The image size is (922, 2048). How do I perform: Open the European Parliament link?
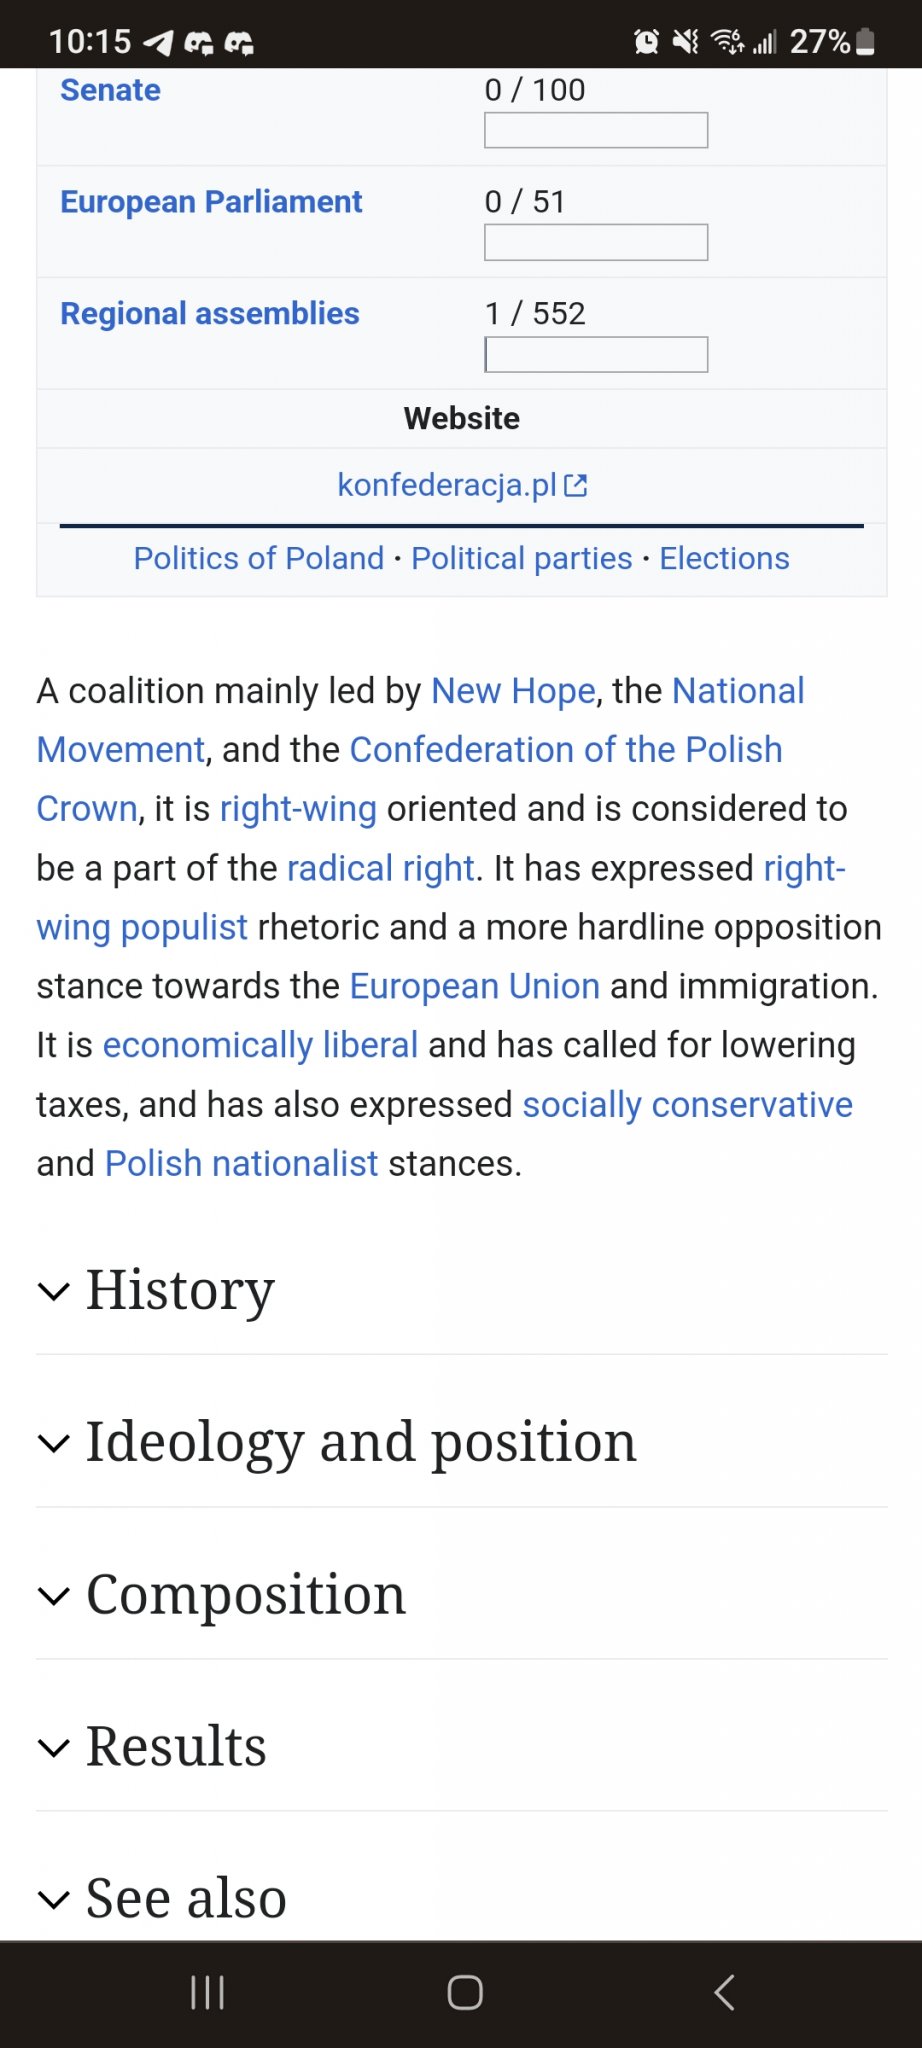(211, 202)
